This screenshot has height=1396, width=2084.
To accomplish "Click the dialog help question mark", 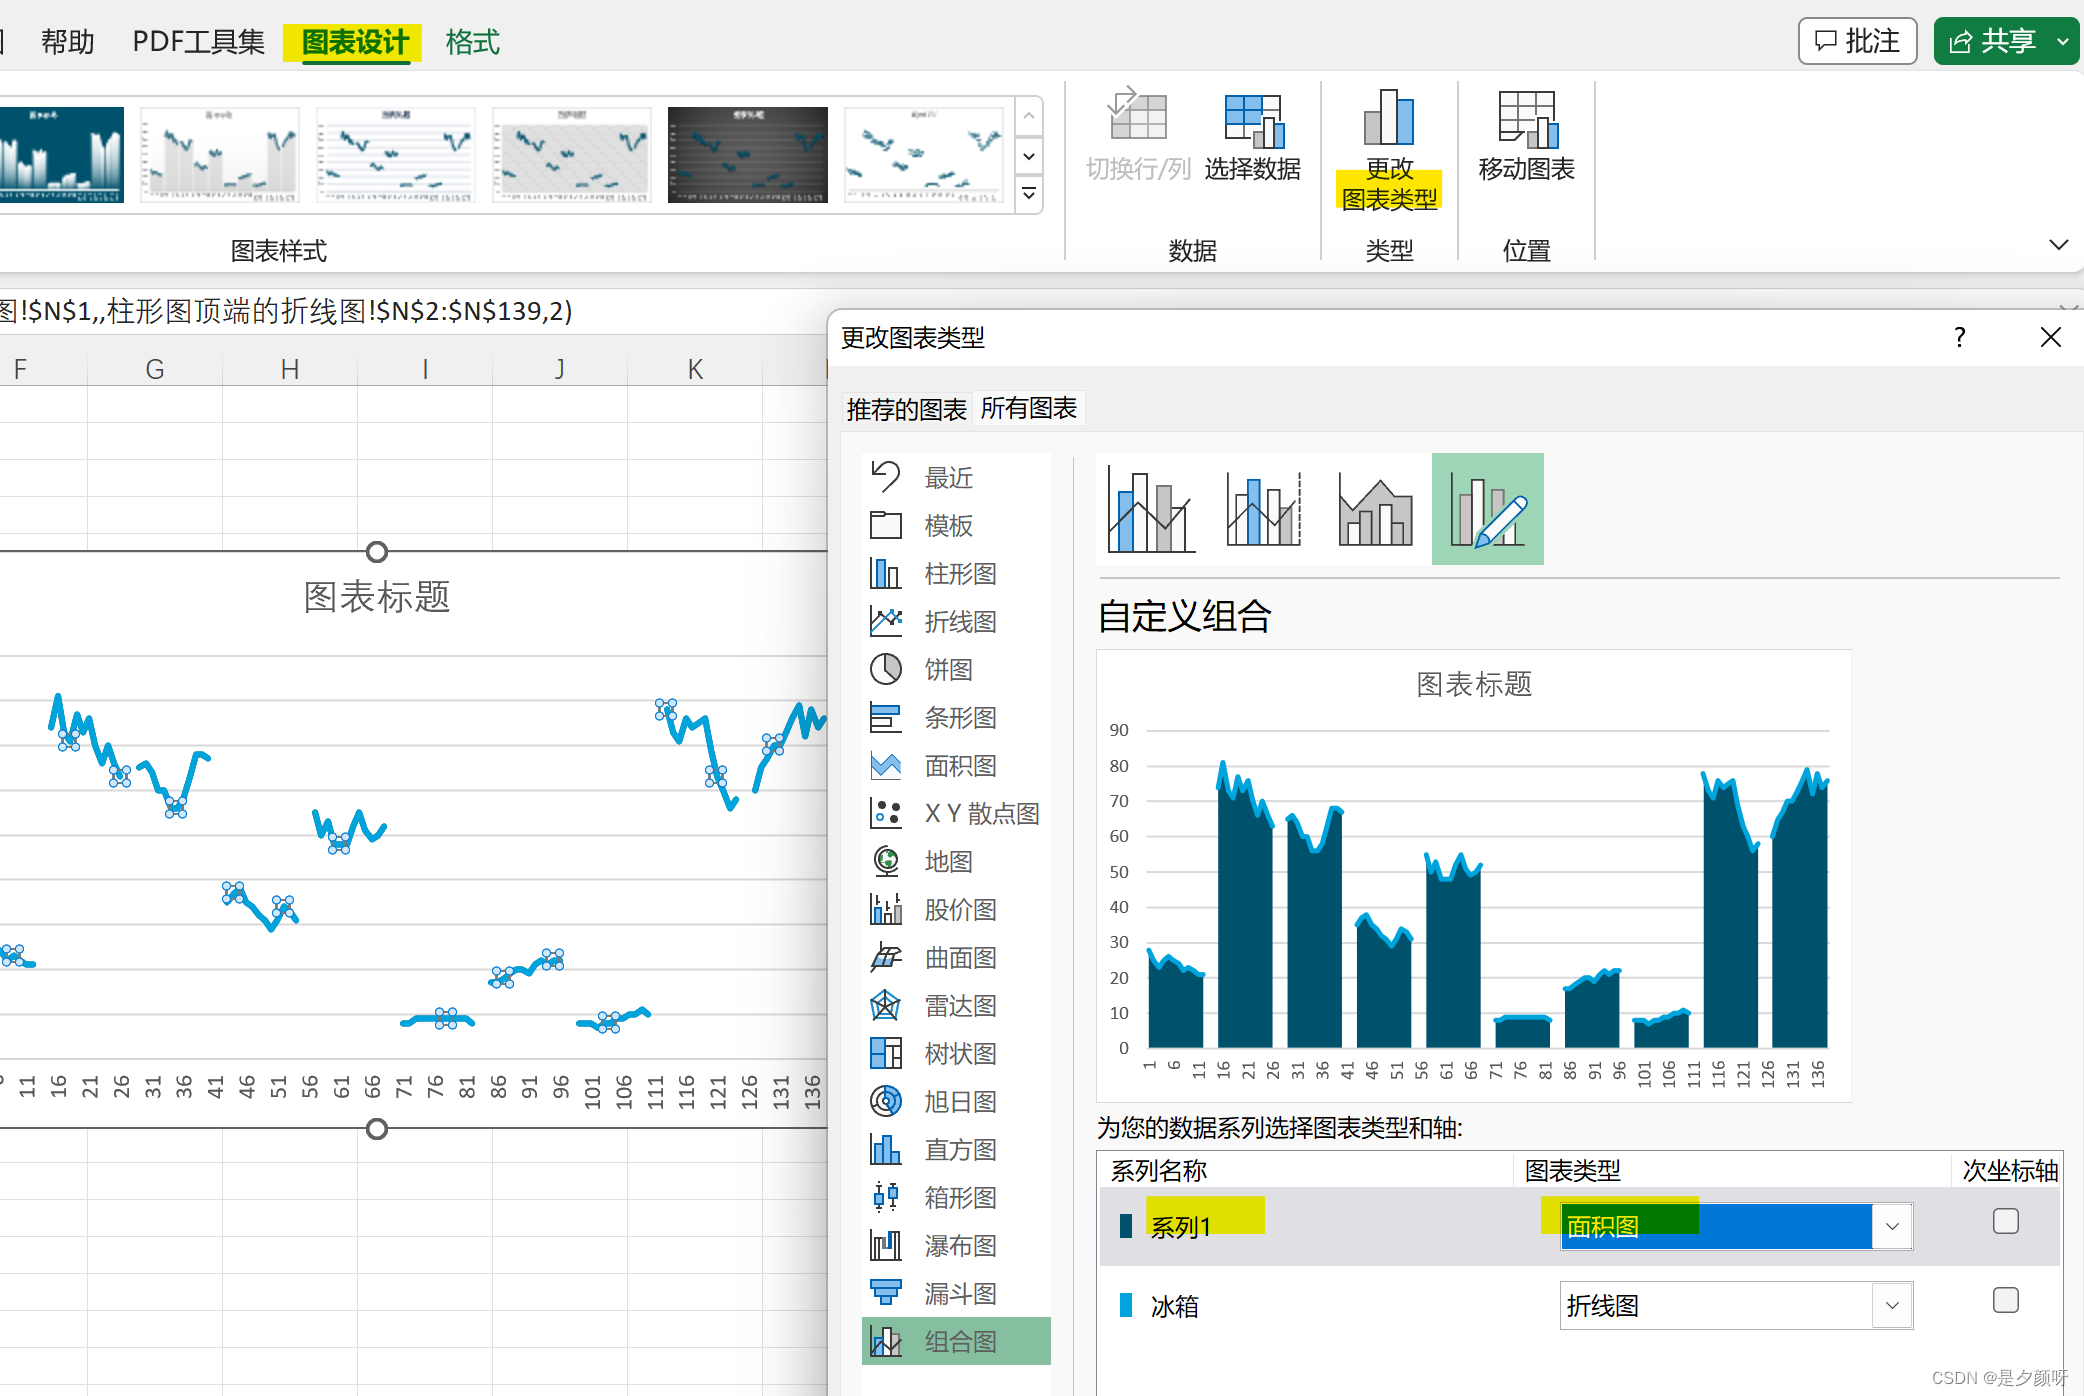I will pos(1960,338).
